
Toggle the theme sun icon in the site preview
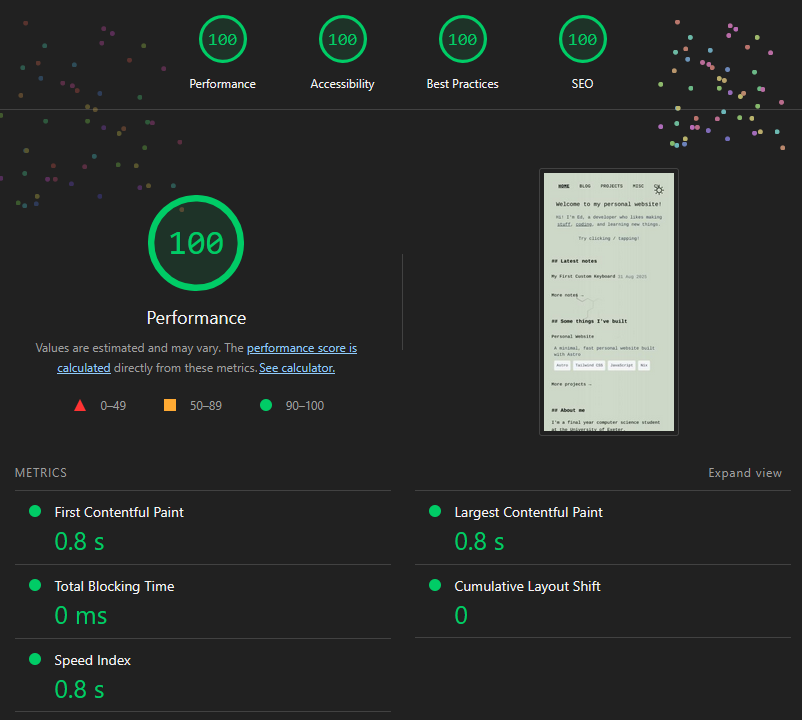pyautogui.click(x=658, y=190)
